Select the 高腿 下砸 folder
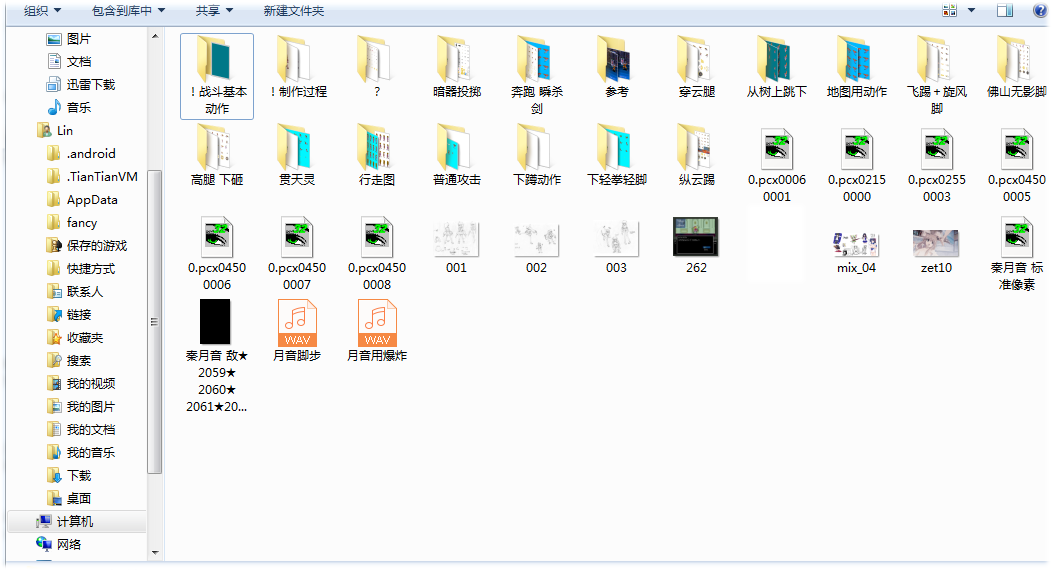This screenshot has width=1052, height=570. [217, 156]
